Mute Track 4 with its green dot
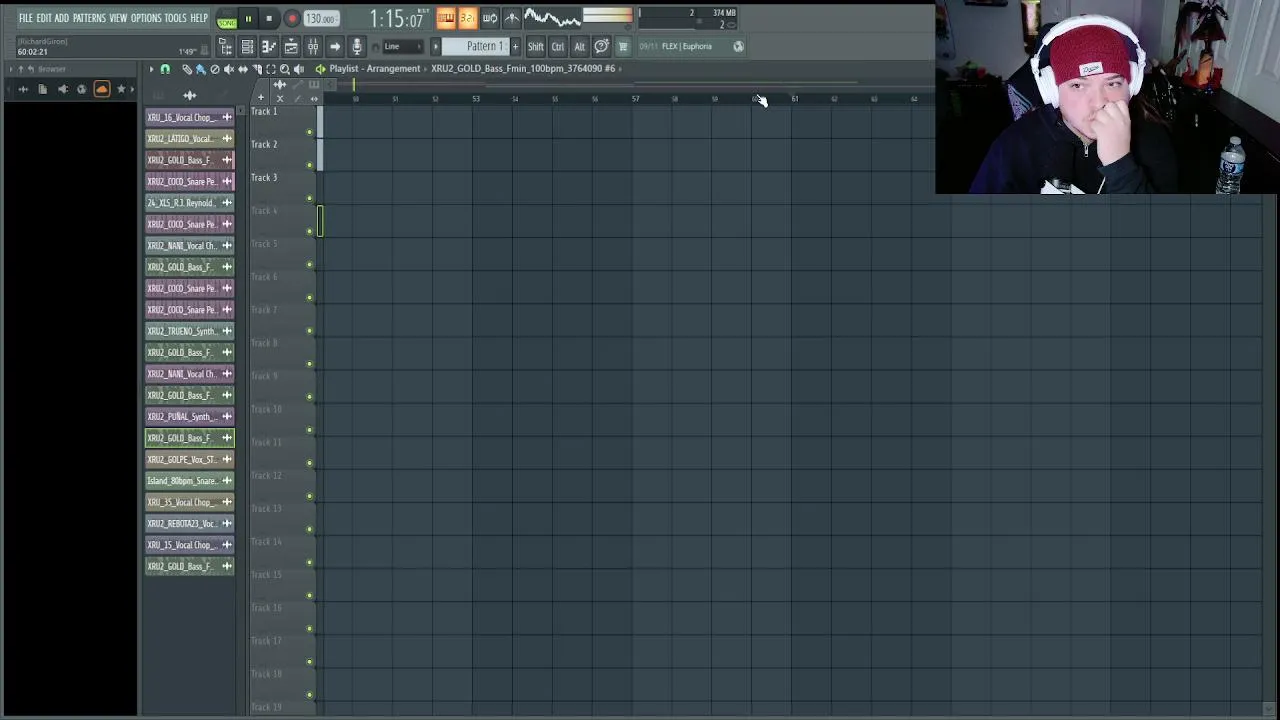The height and width of the screenshot is (720, 1280). tap(309, 231)
